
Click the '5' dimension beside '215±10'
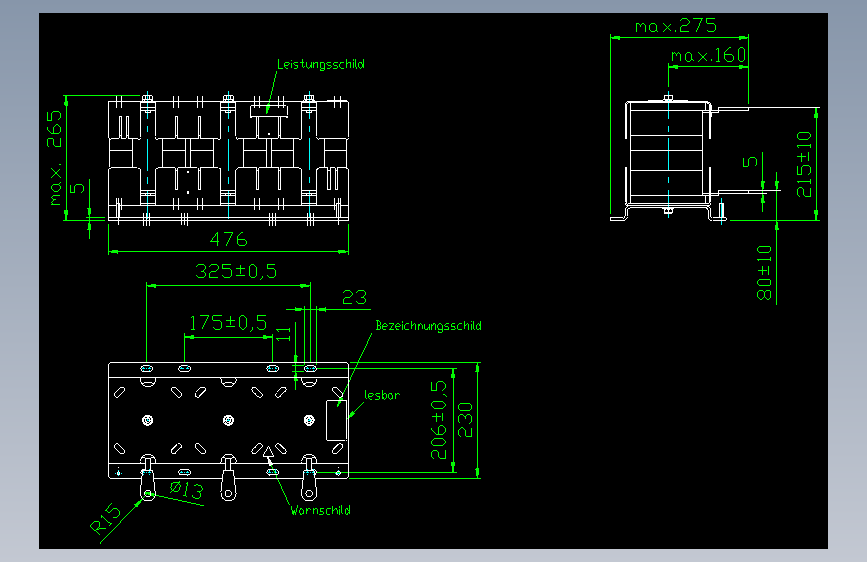(x=750, y=162)
